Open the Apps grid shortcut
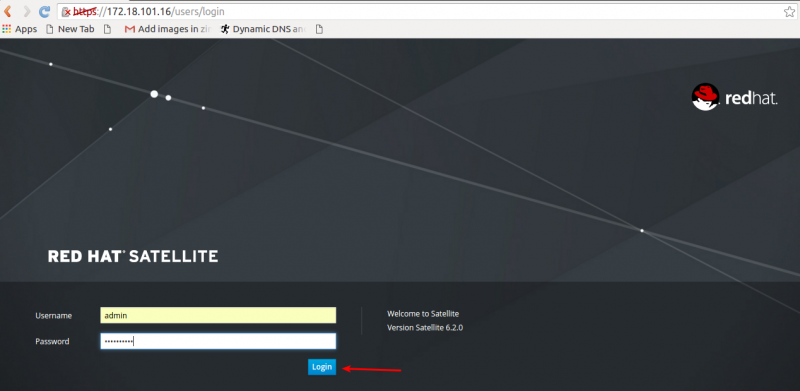 click(19, 29)
